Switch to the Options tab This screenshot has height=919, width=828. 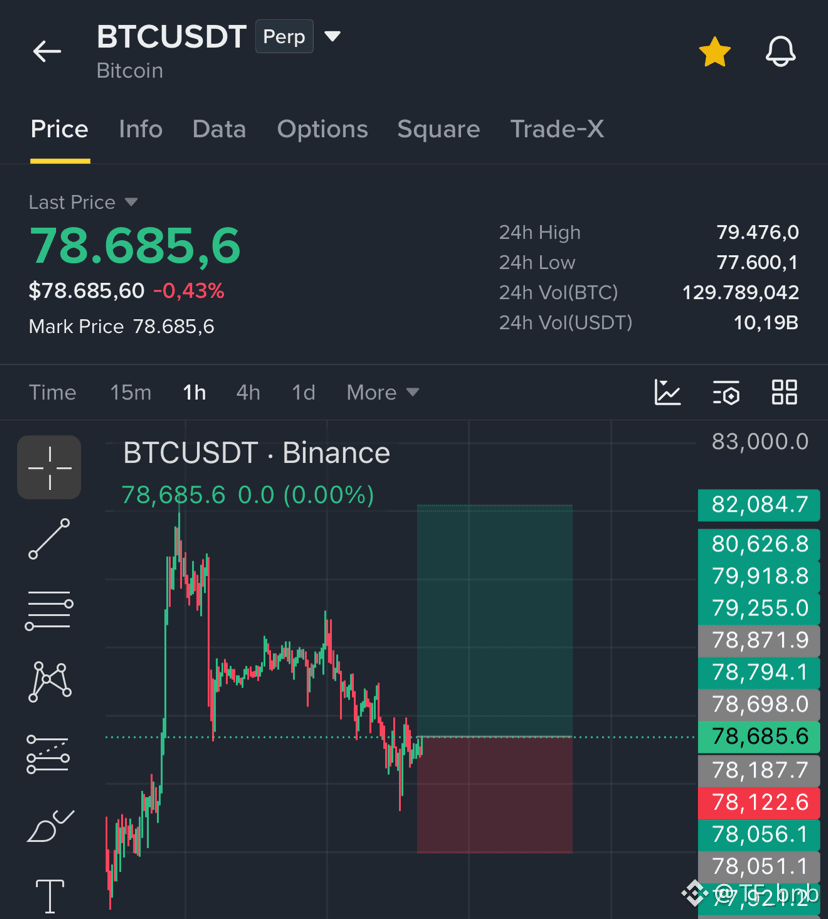pyautogui.click(x=322, y=129)
